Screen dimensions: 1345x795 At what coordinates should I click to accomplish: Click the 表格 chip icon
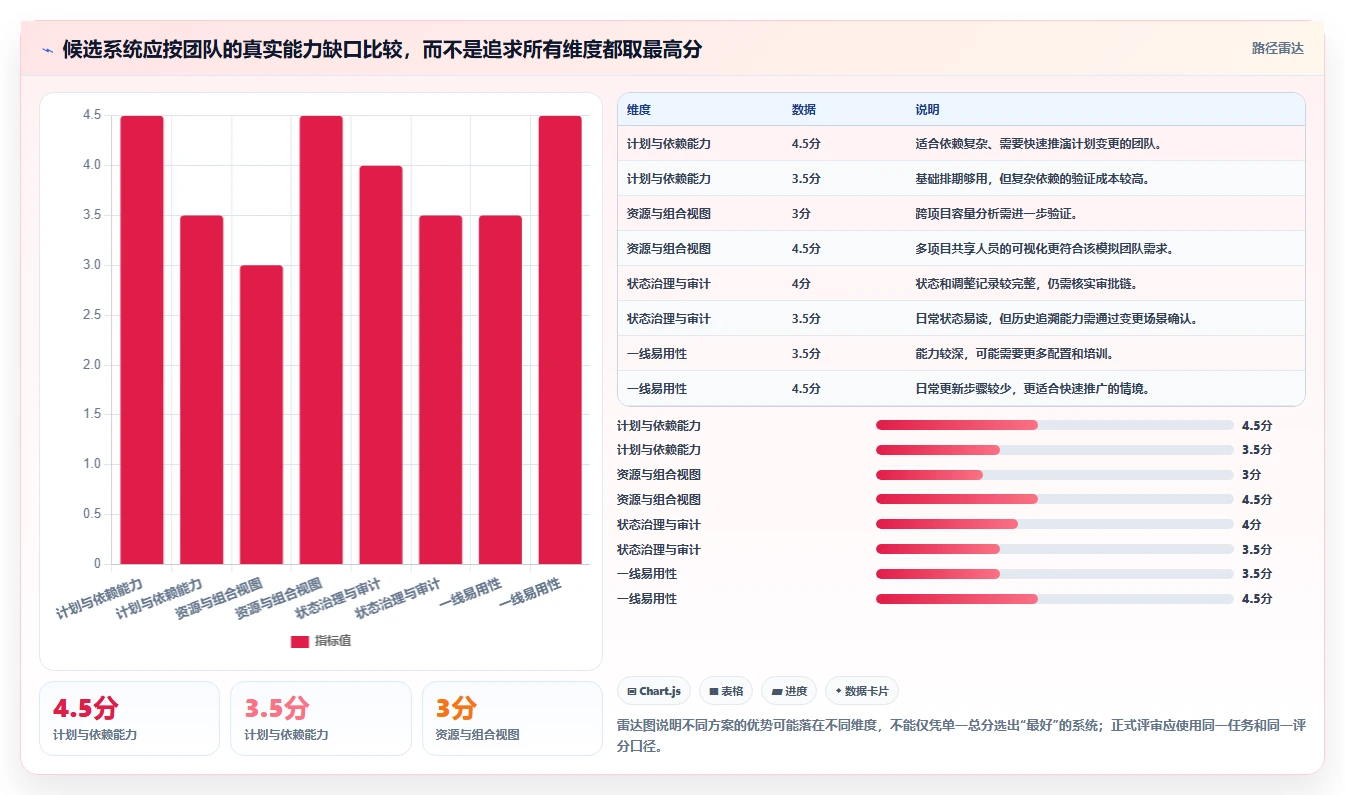(714, 691)
